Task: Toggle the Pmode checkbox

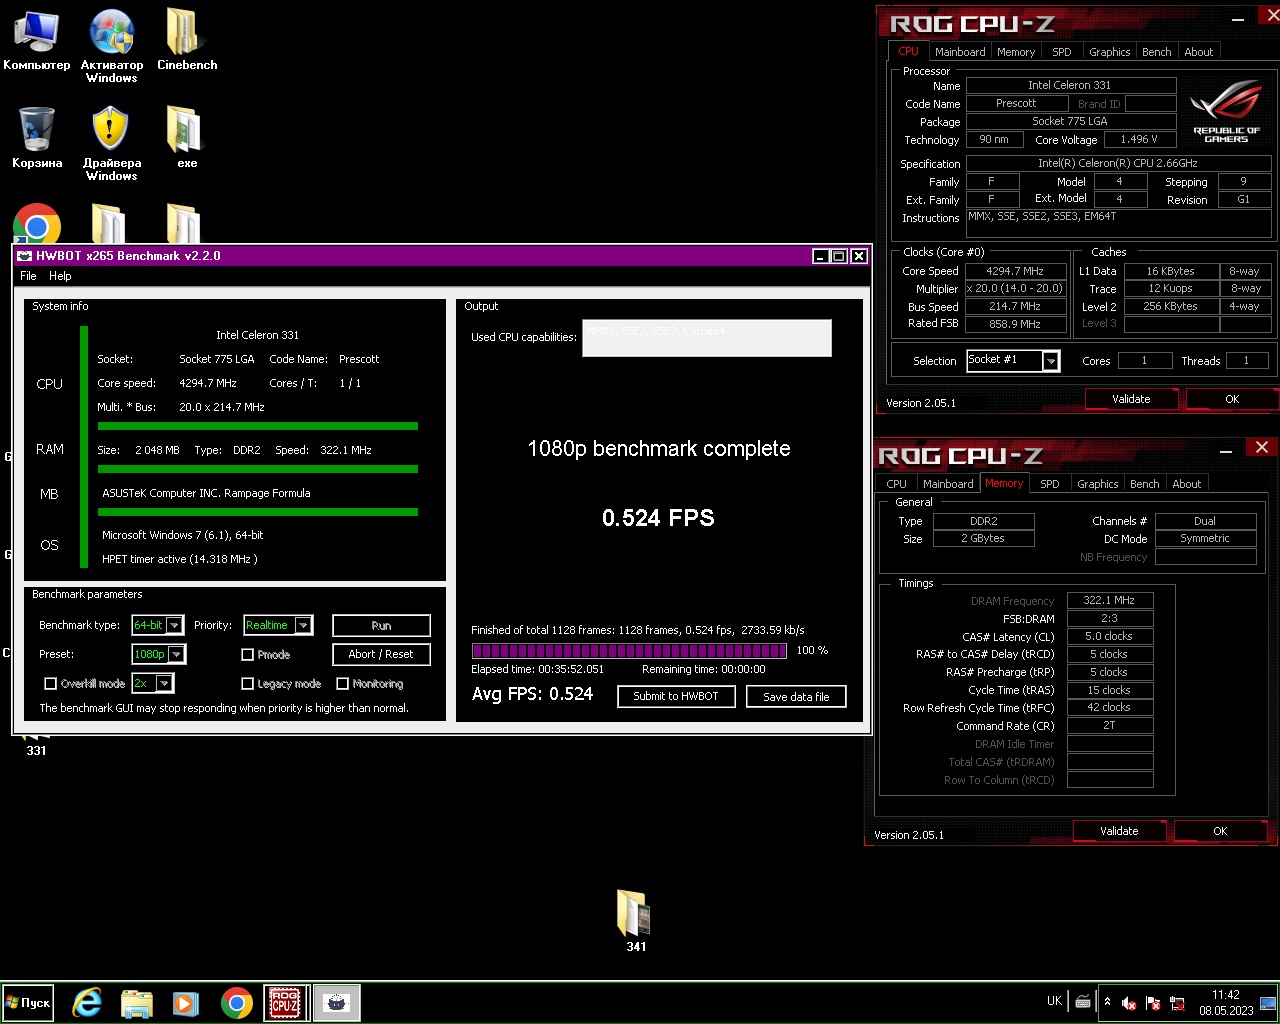Action: (x=247, y=654)
